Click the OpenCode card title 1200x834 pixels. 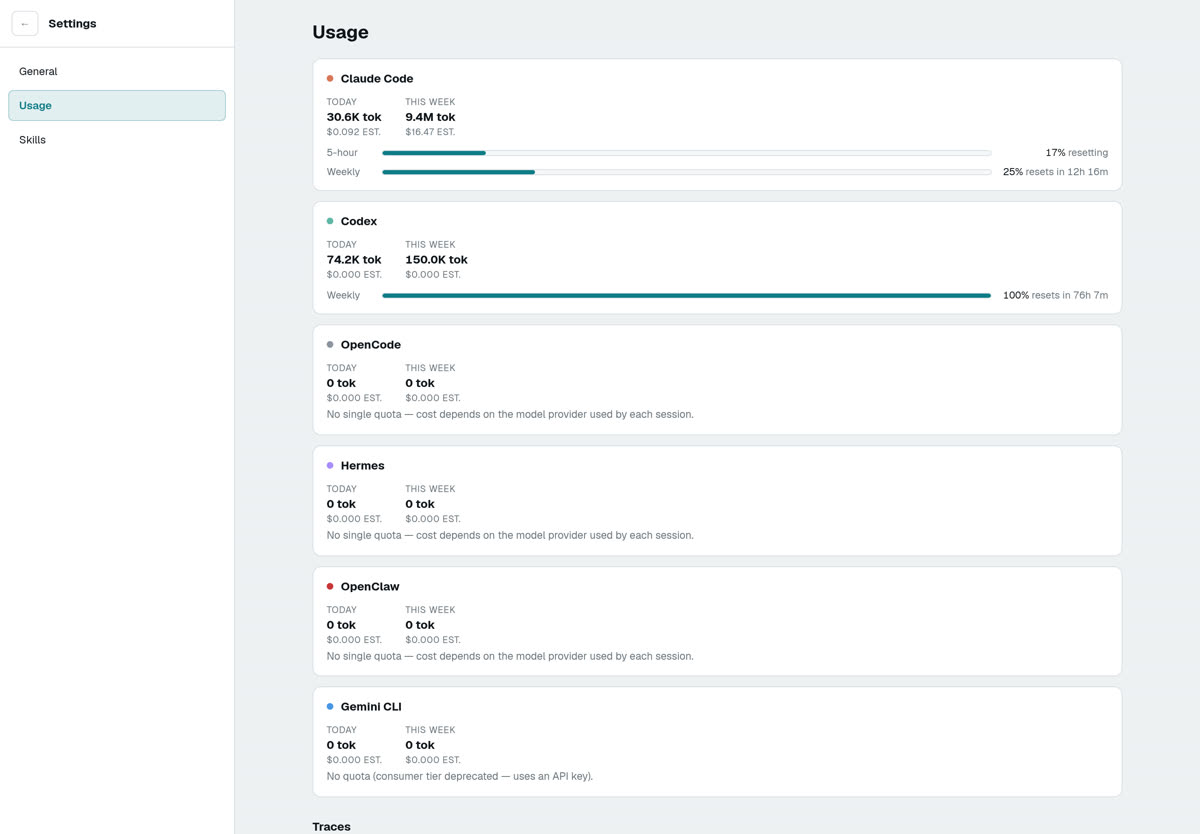(371, 344)
